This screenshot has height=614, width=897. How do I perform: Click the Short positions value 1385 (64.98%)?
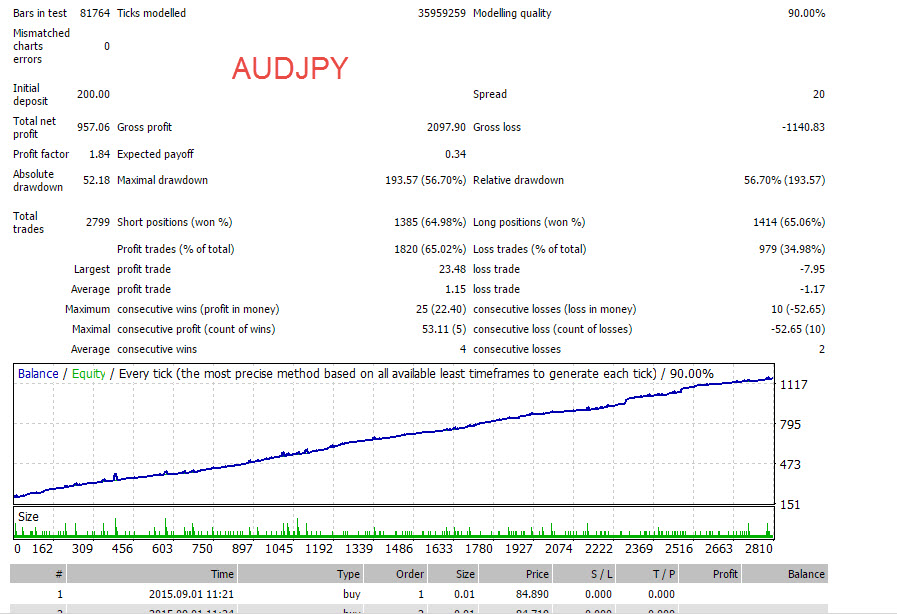[430, 222]
